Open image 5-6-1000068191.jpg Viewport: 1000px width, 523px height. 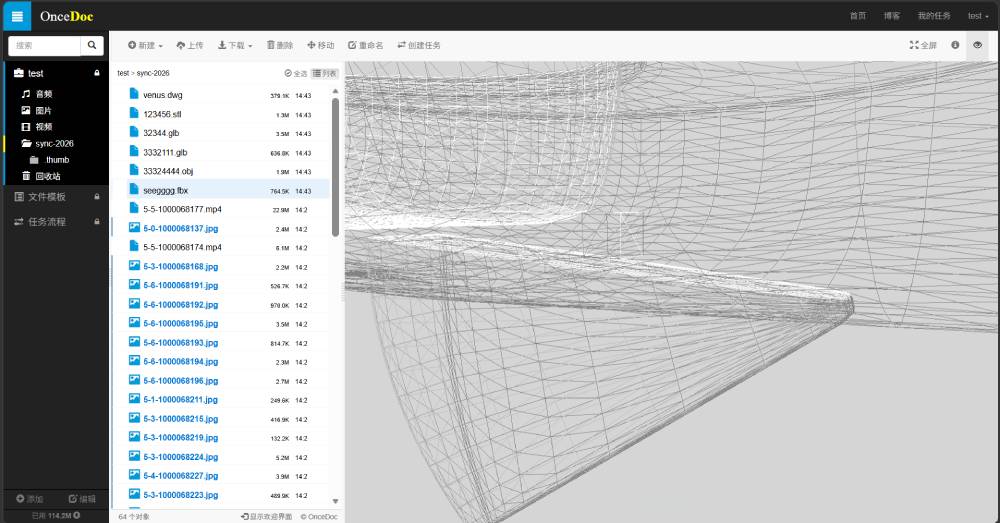coord(180,285)
